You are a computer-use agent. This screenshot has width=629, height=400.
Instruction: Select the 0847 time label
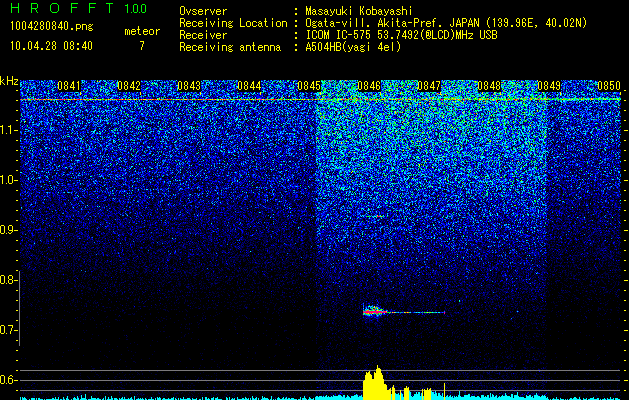pos(429,86)
